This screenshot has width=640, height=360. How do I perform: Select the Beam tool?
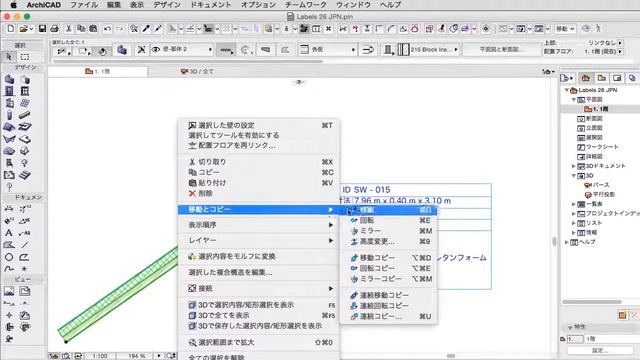pos(25,115)
